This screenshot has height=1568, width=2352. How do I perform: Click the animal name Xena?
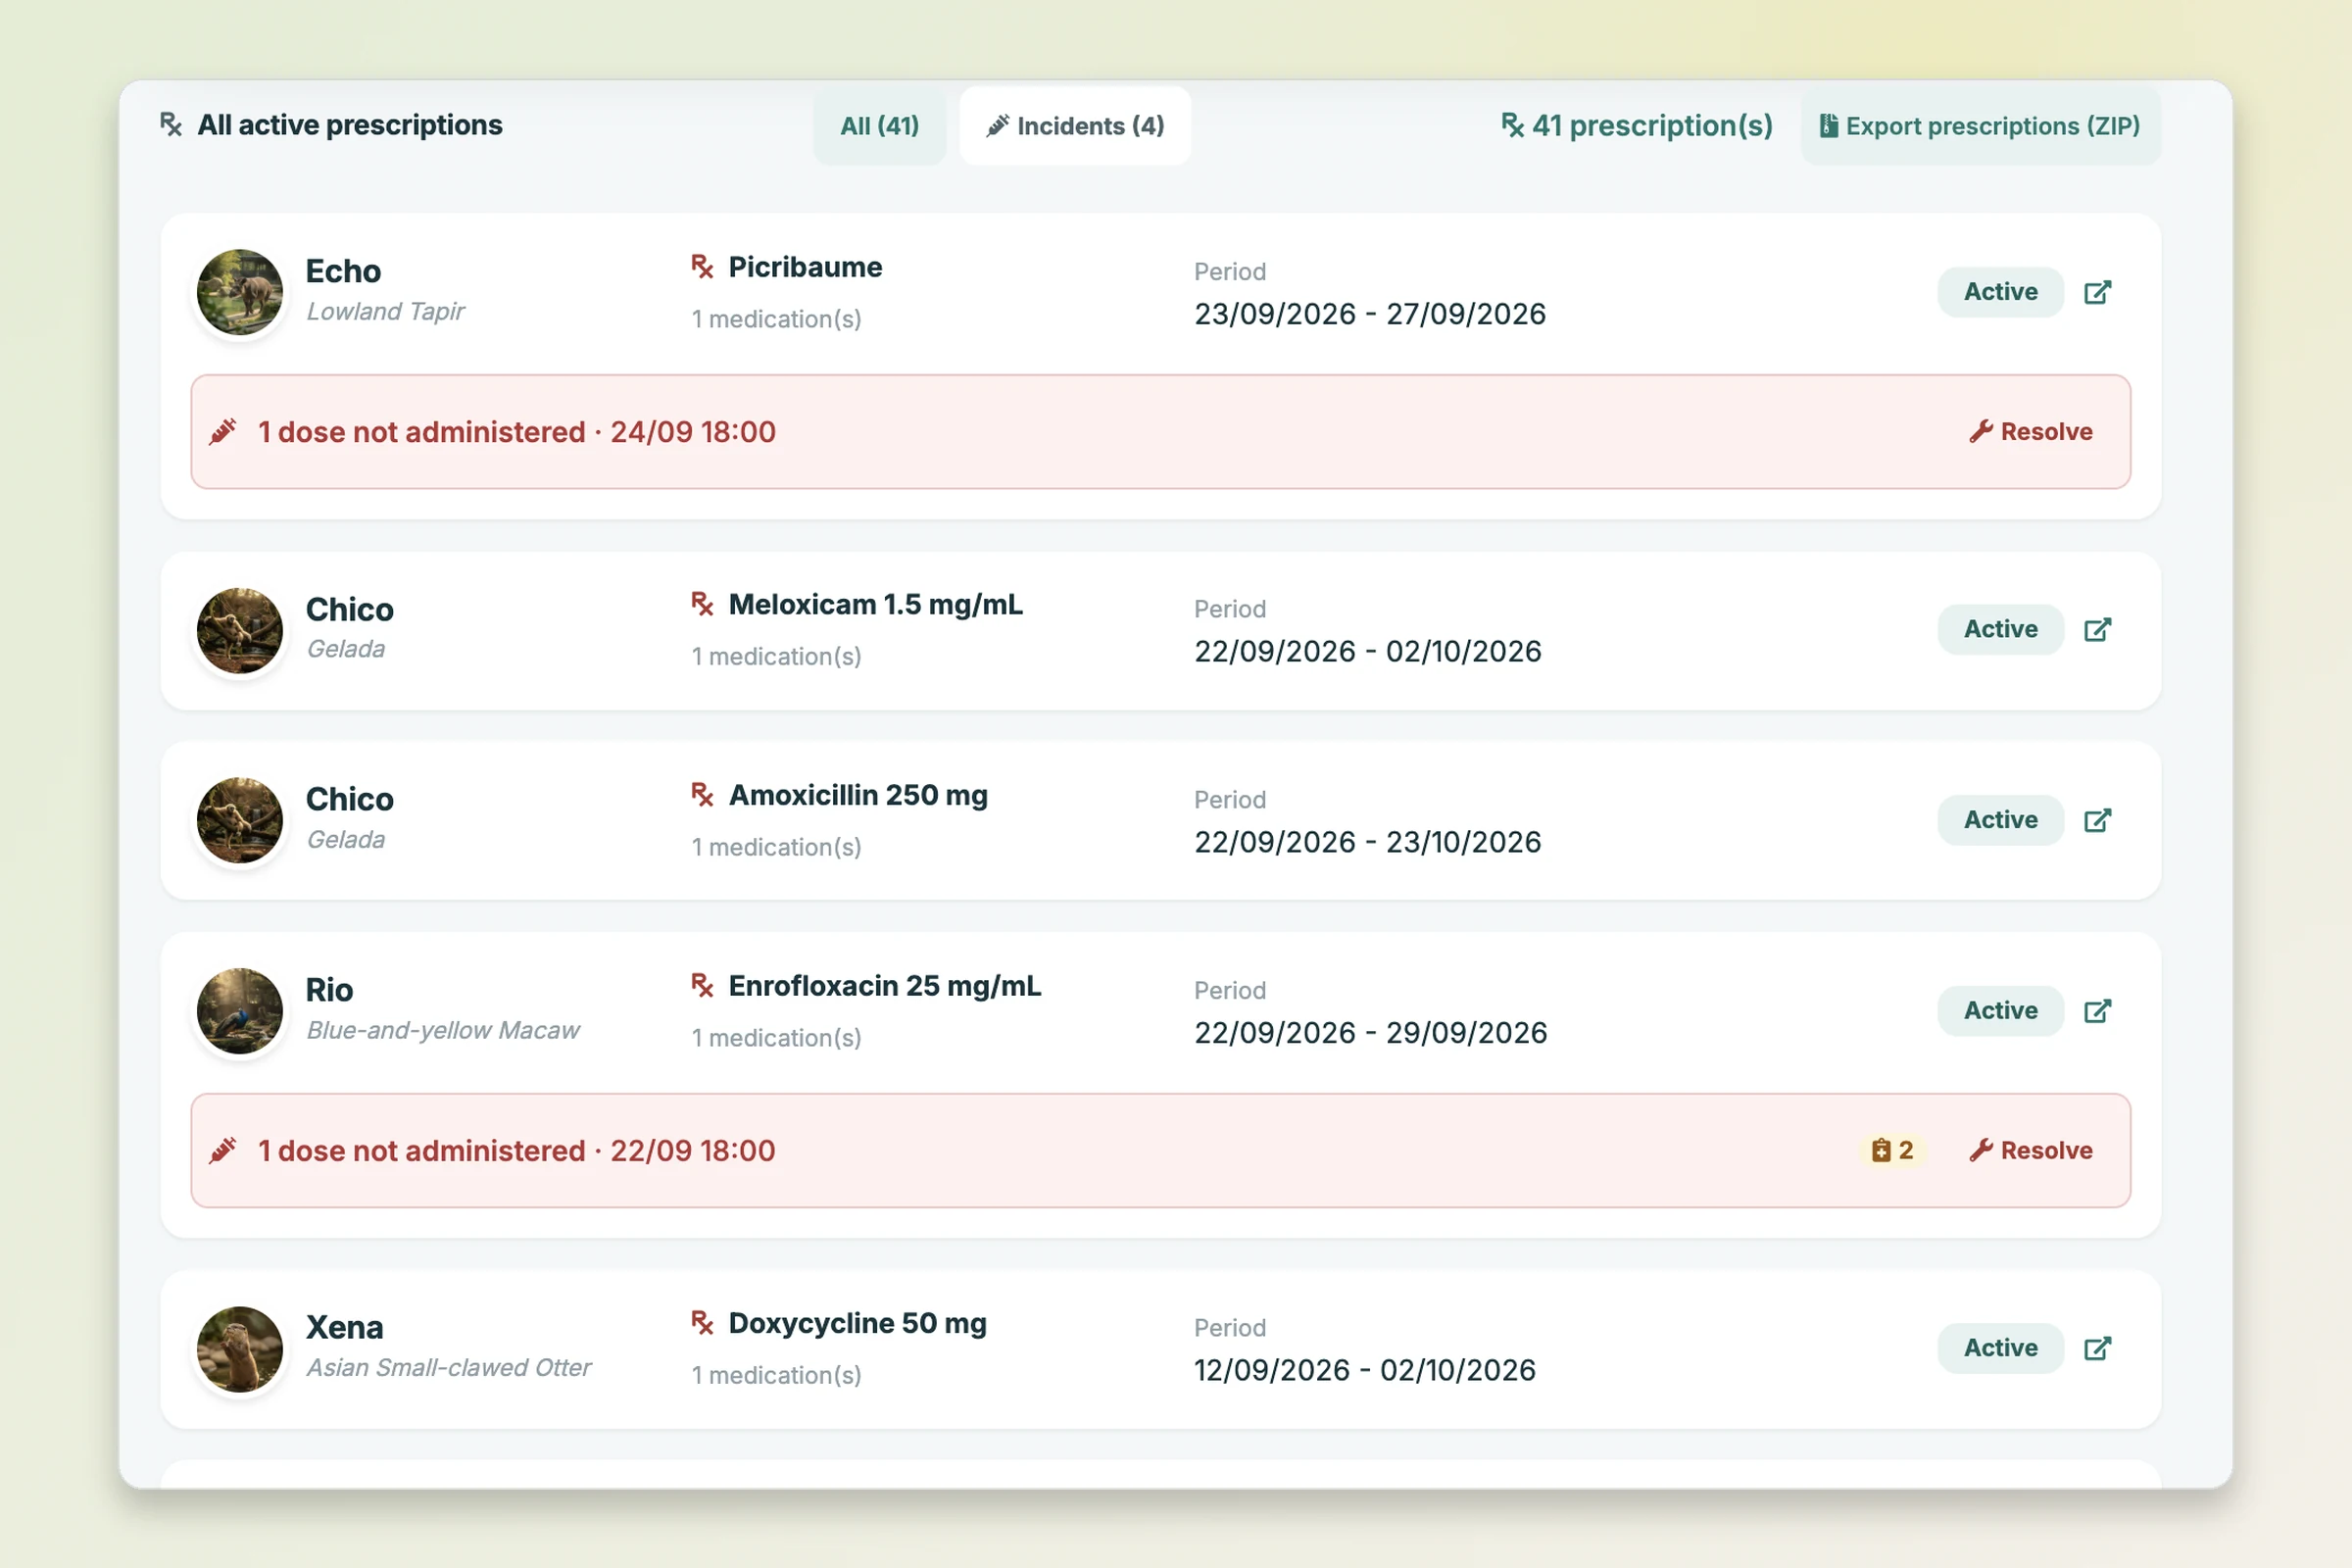[x=344, y=1327]
